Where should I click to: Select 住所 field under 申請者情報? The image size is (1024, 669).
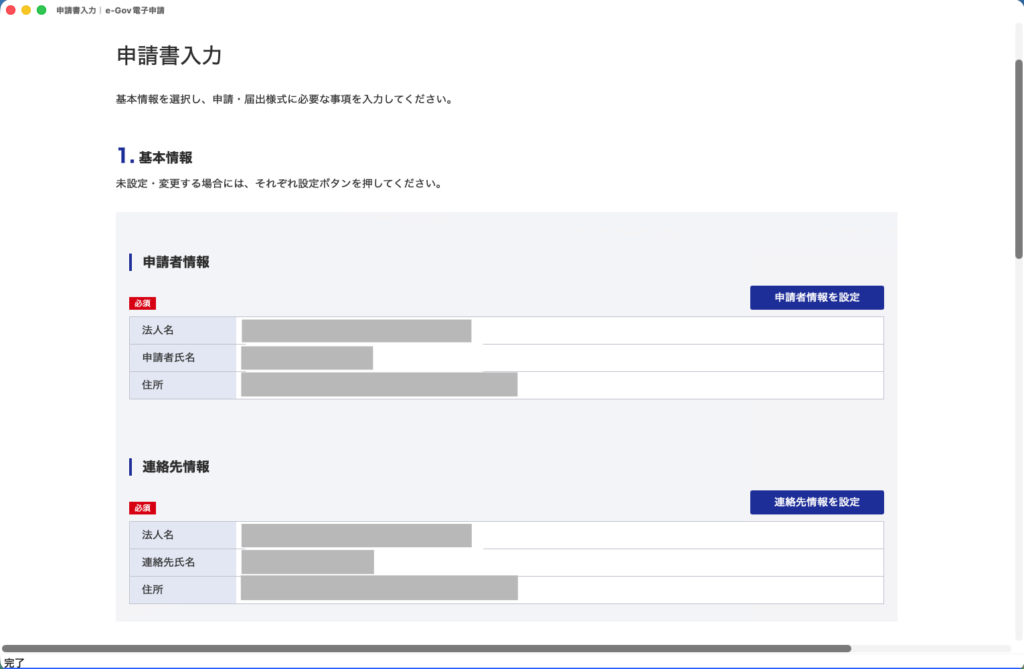tap(560, 385)
